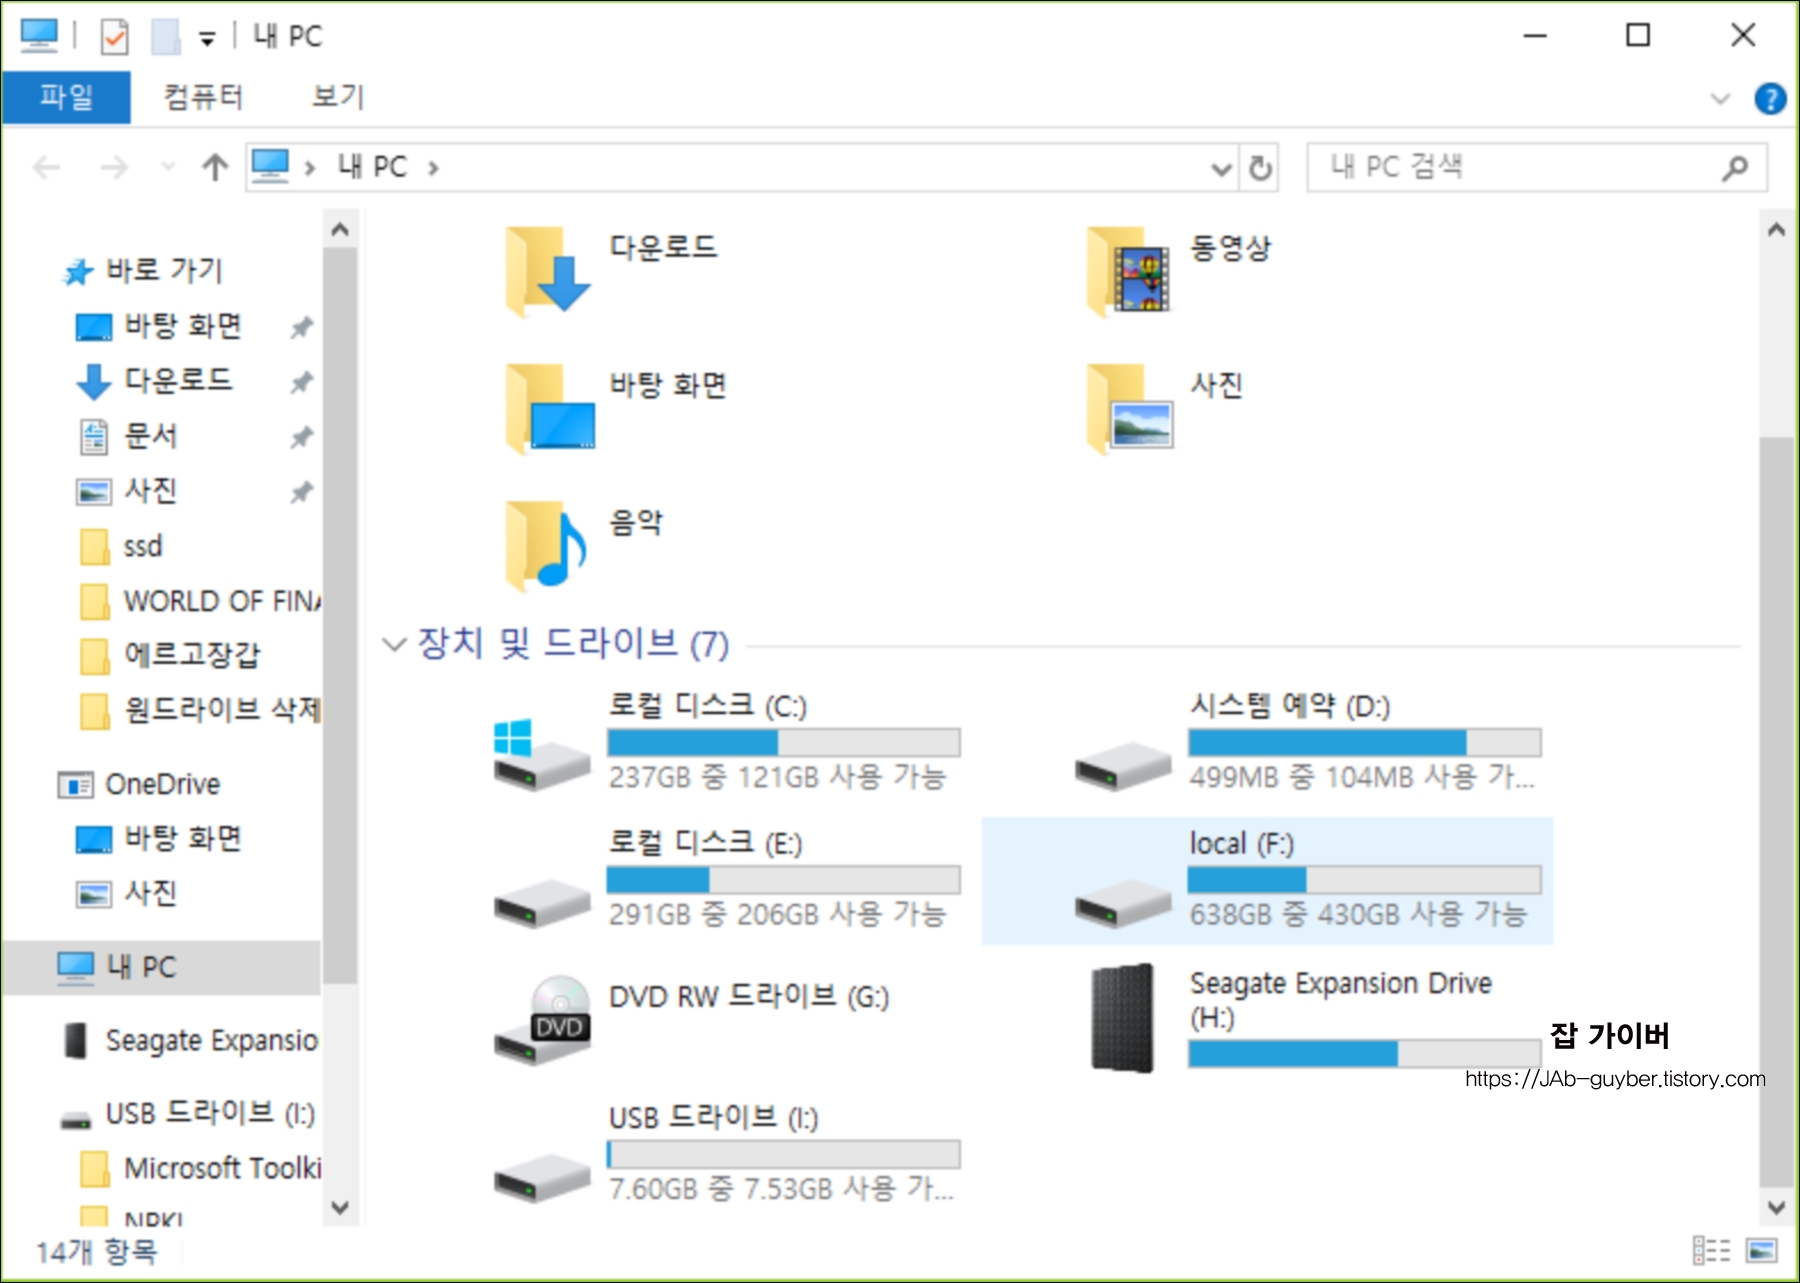The image size is (1800, 1283).
Task: Collapse the 장치 및 드라이브 (7) section
Action: pos(394,644)
